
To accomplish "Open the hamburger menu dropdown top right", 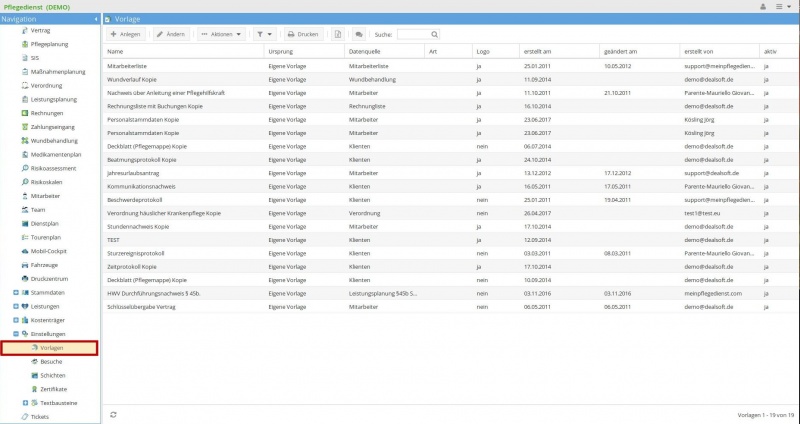I will 783,7.
